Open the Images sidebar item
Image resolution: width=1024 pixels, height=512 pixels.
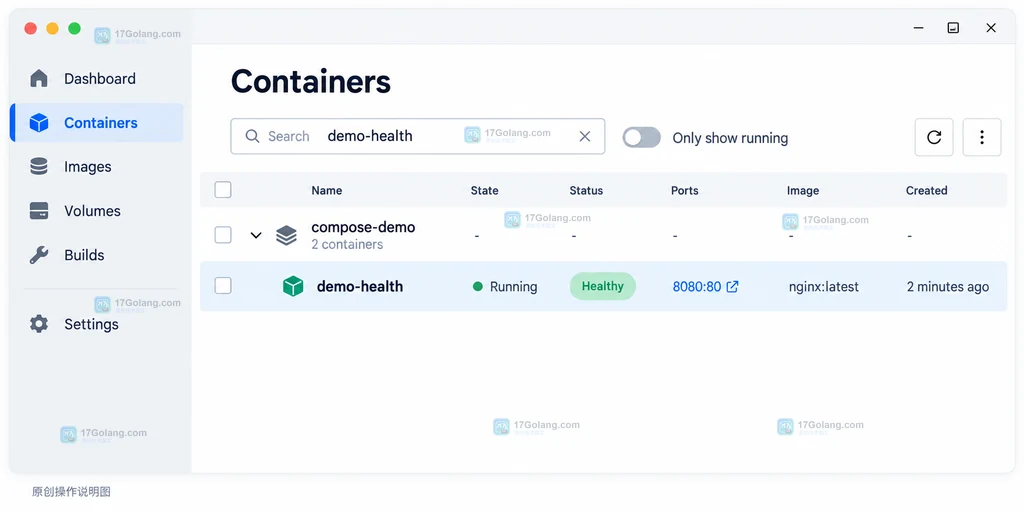pos(97,167)
